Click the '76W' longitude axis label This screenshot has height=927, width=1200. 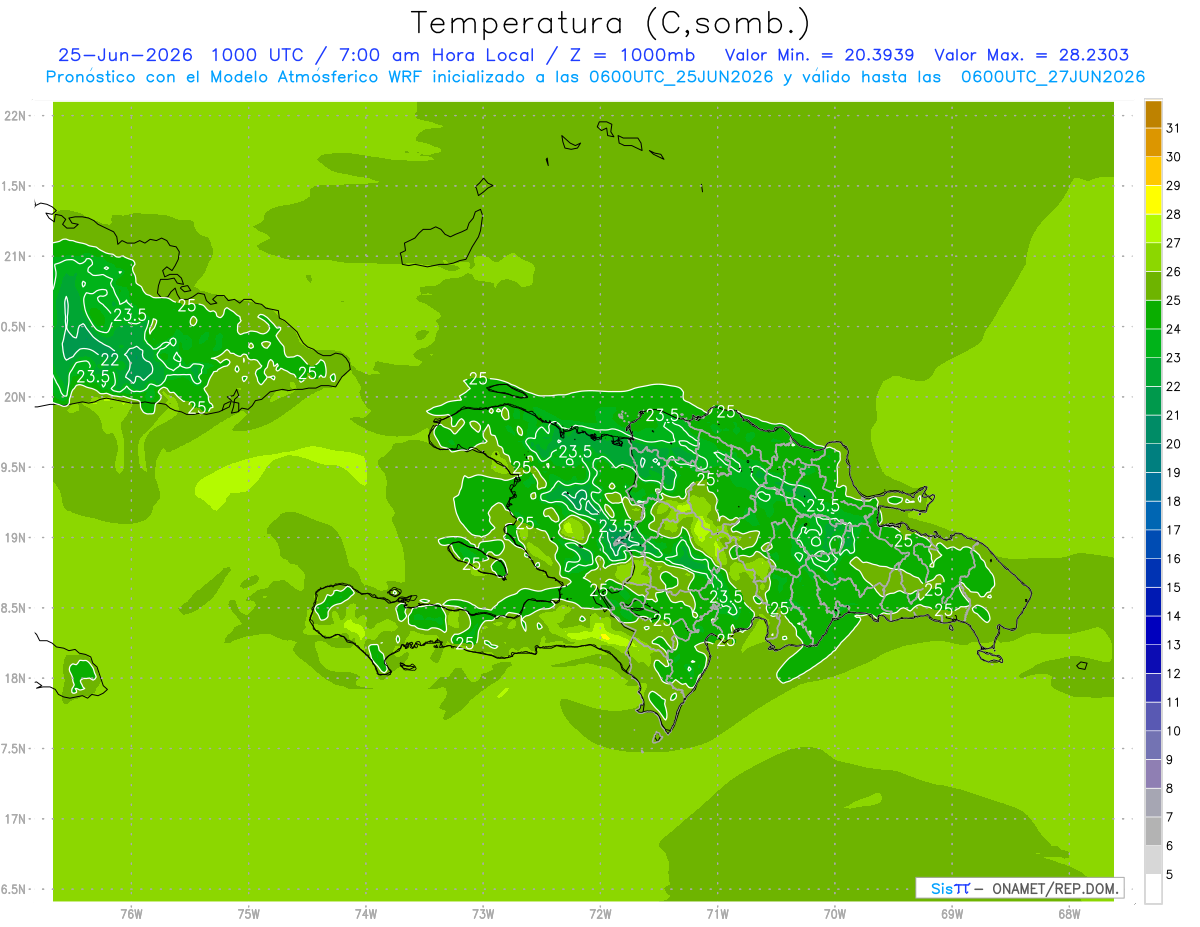coord(131,914)
